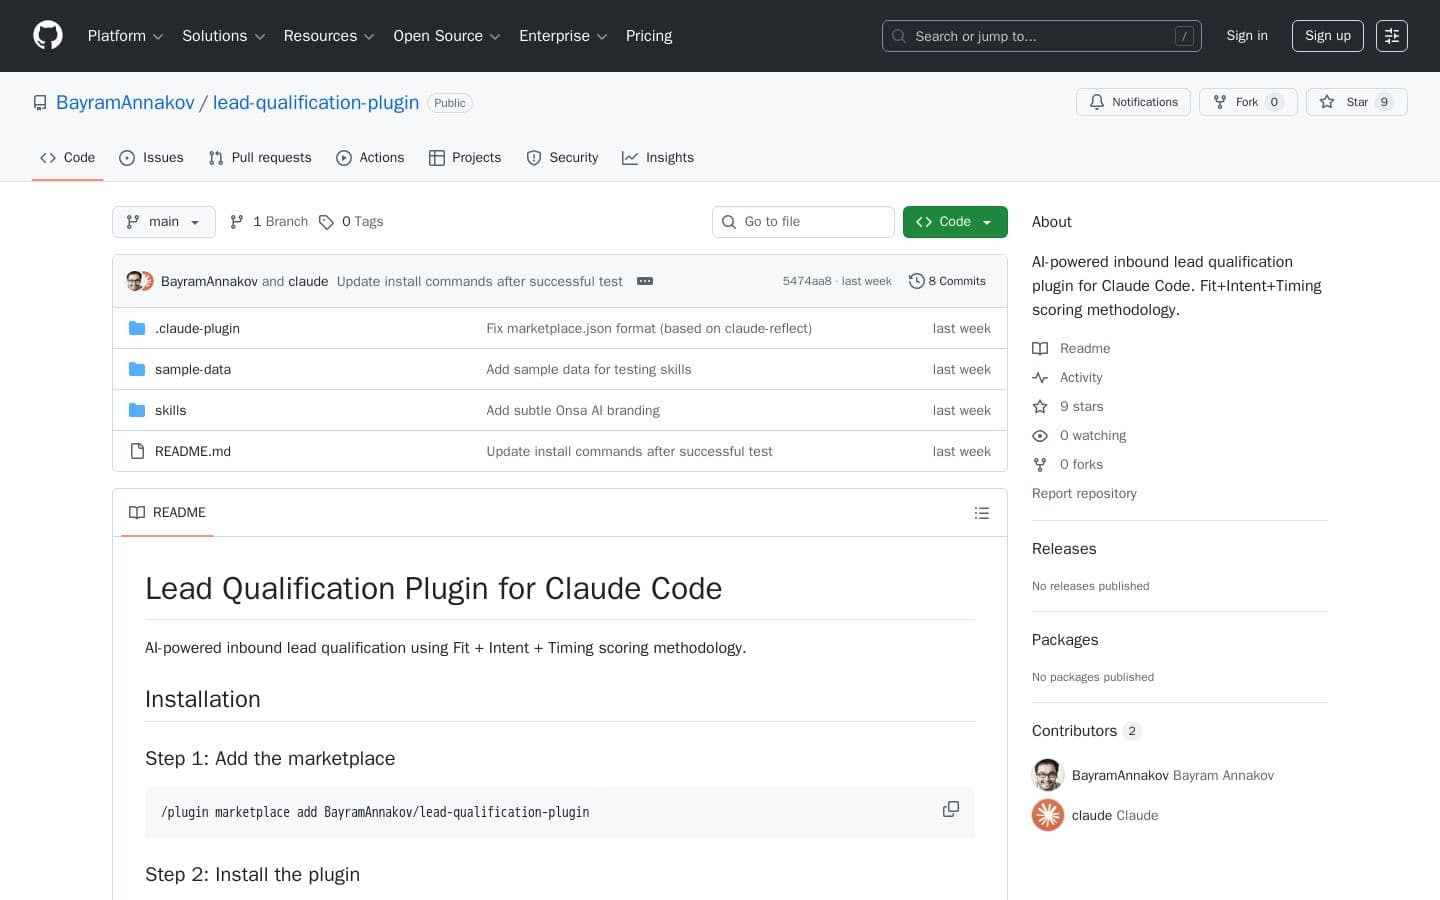Image resolution: width=1440 pixels, height=900 pixels.
Task: Expand the truncated commit message ellipsis
Action: (x=644, y=281)
